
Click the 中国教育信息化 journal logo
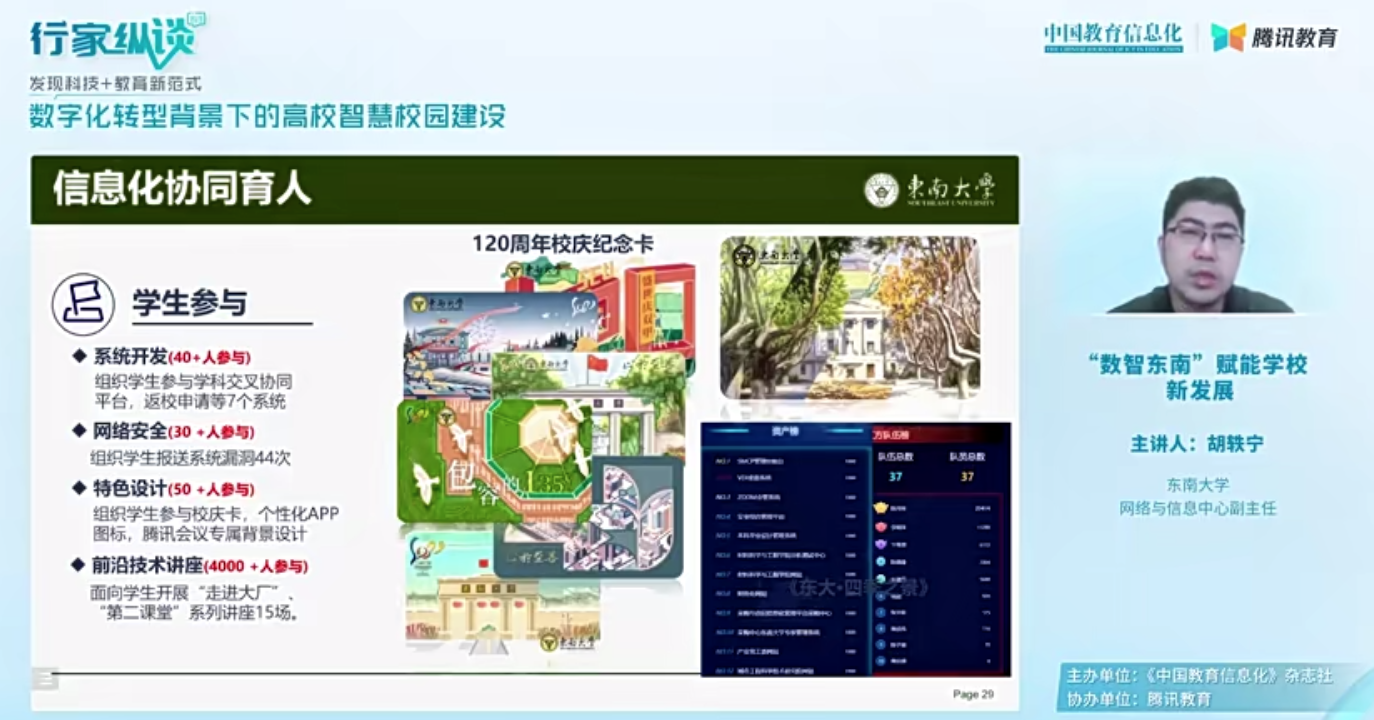pos(1113,37)
